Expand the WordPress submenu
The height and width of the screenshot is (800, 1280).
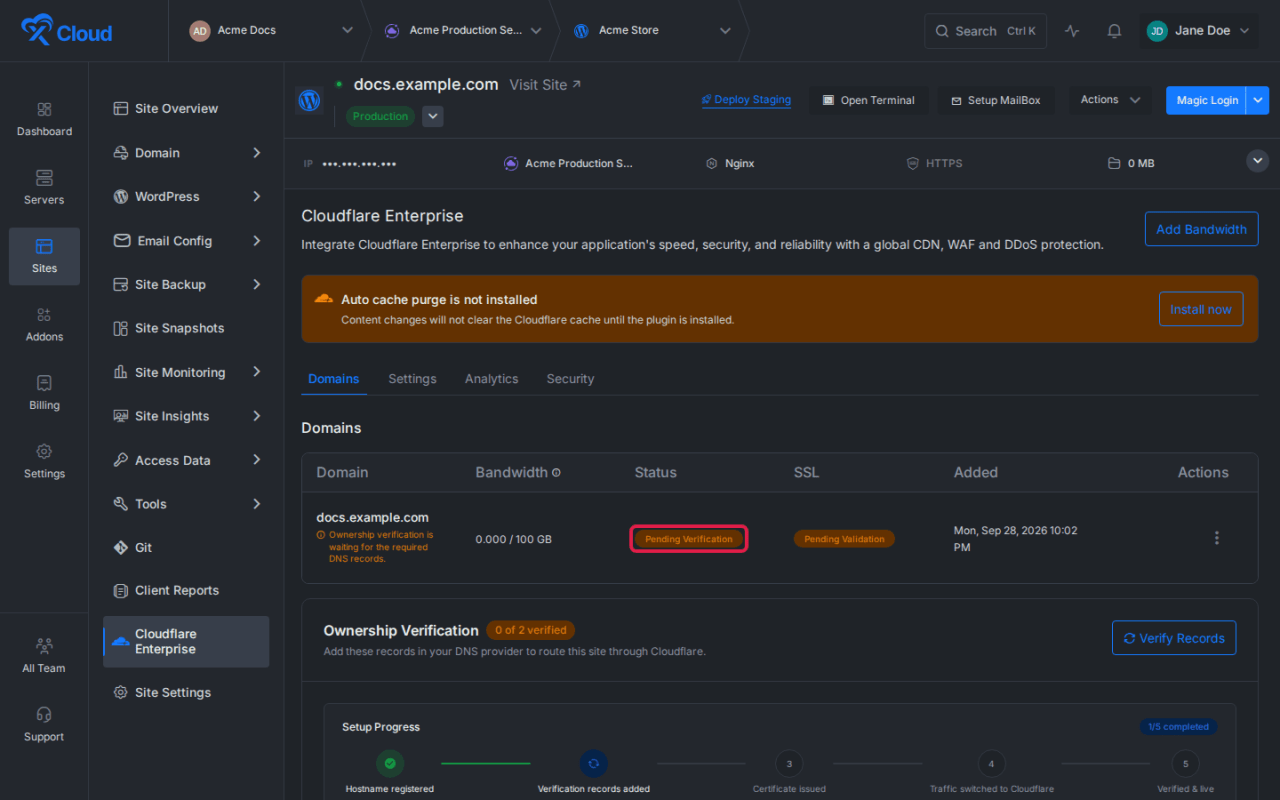(x=257, y=197)
